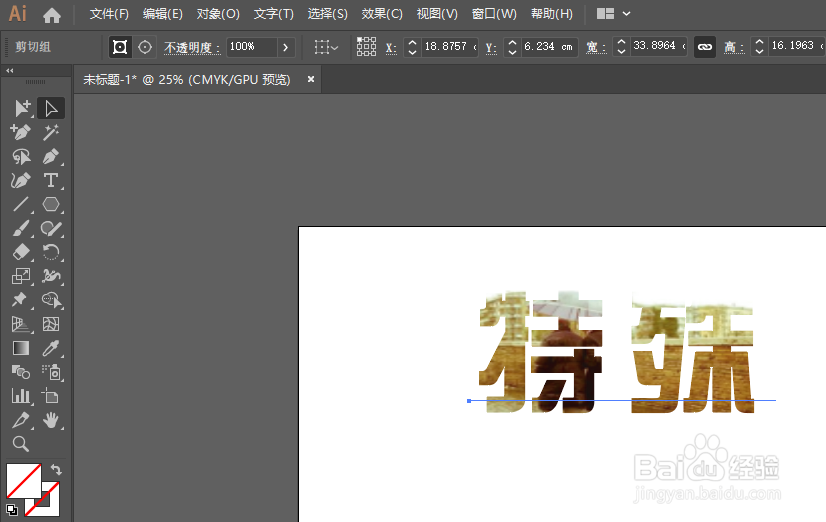The height and width of the screenshot is (522, 826).
Task: Pick the Shaper tool
Action: pos(51,229)
